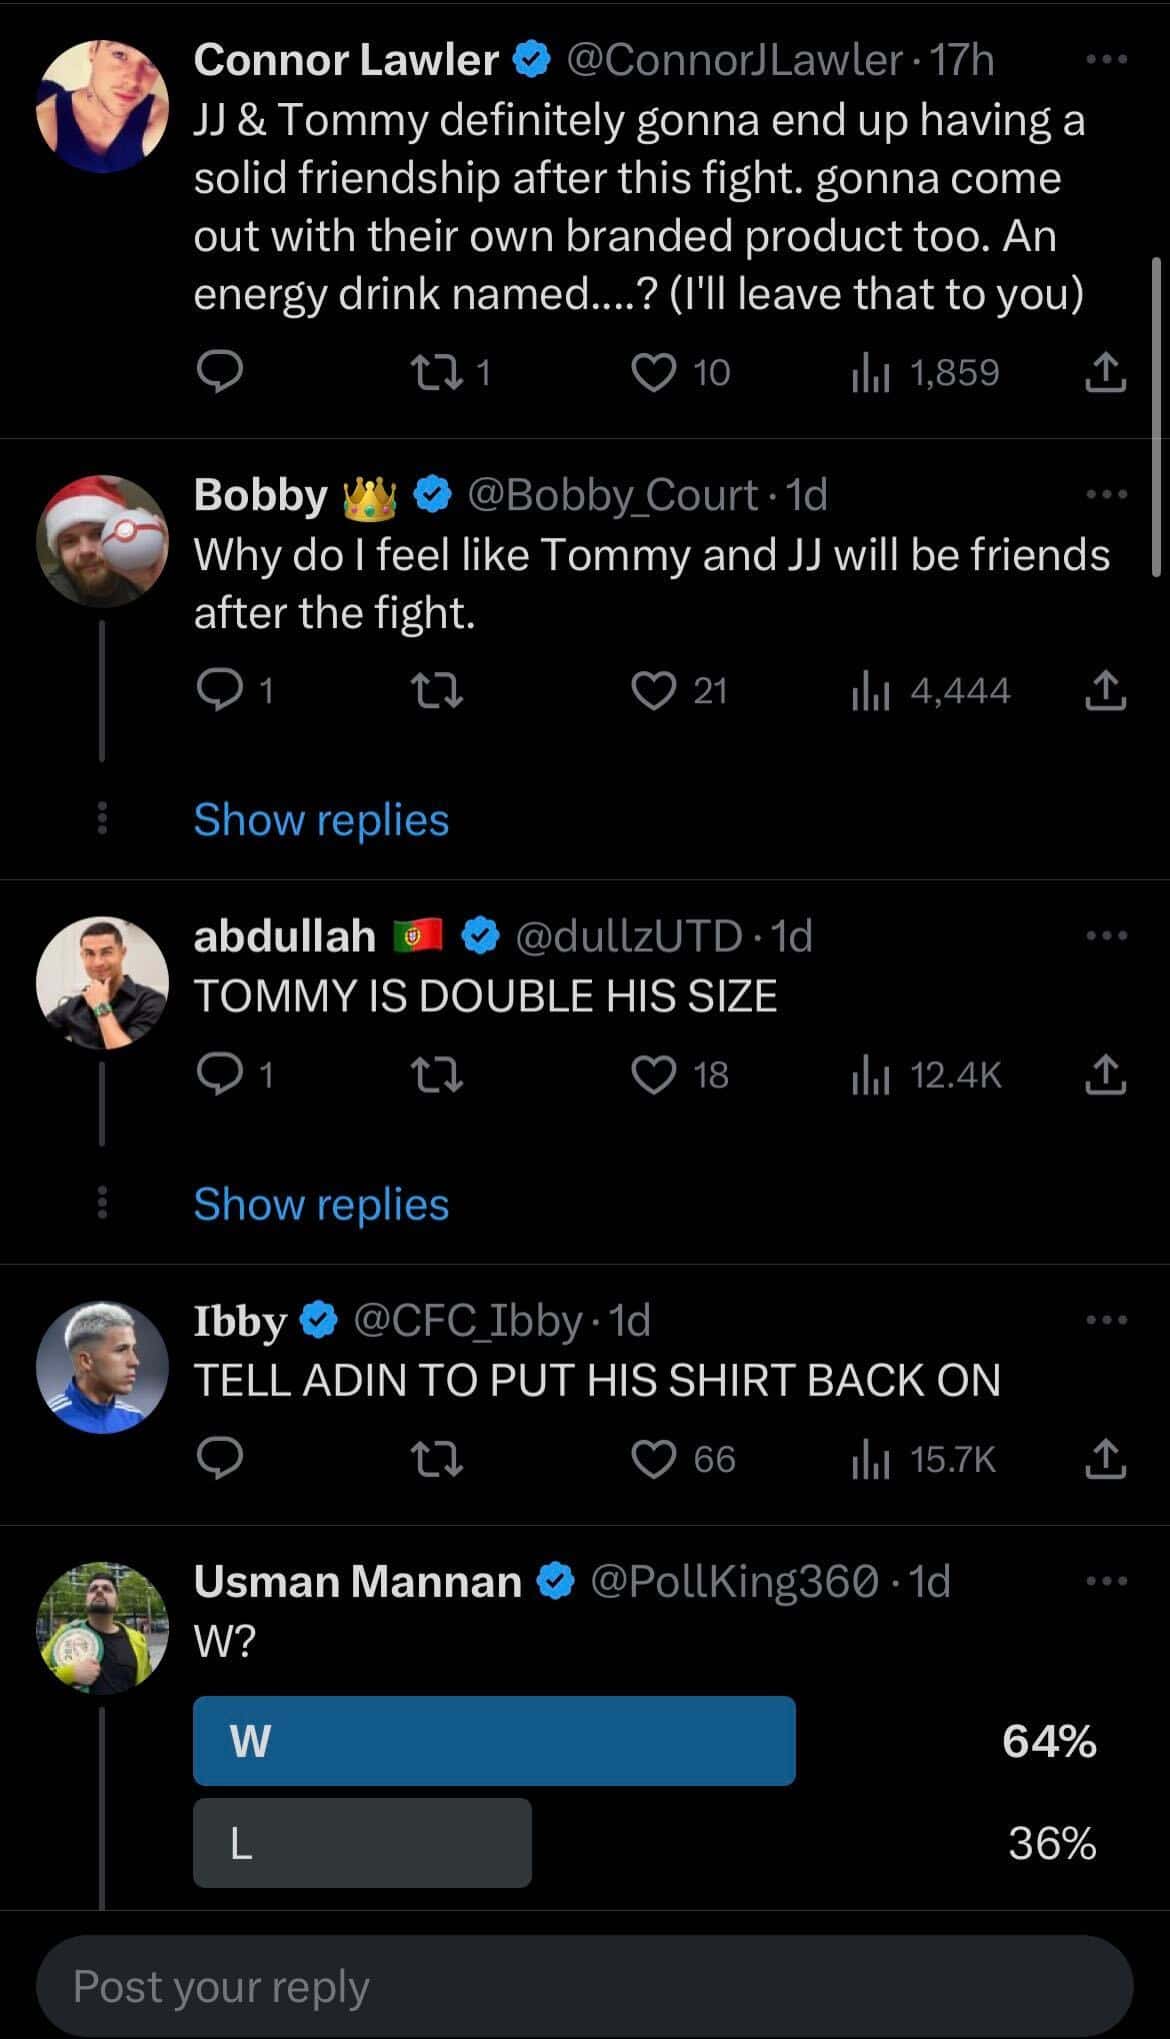Open more options for Usman Mannan's tweet
Image resolution: width=1170 pixels, height=2039 pixels.
coord(1106,1581)
